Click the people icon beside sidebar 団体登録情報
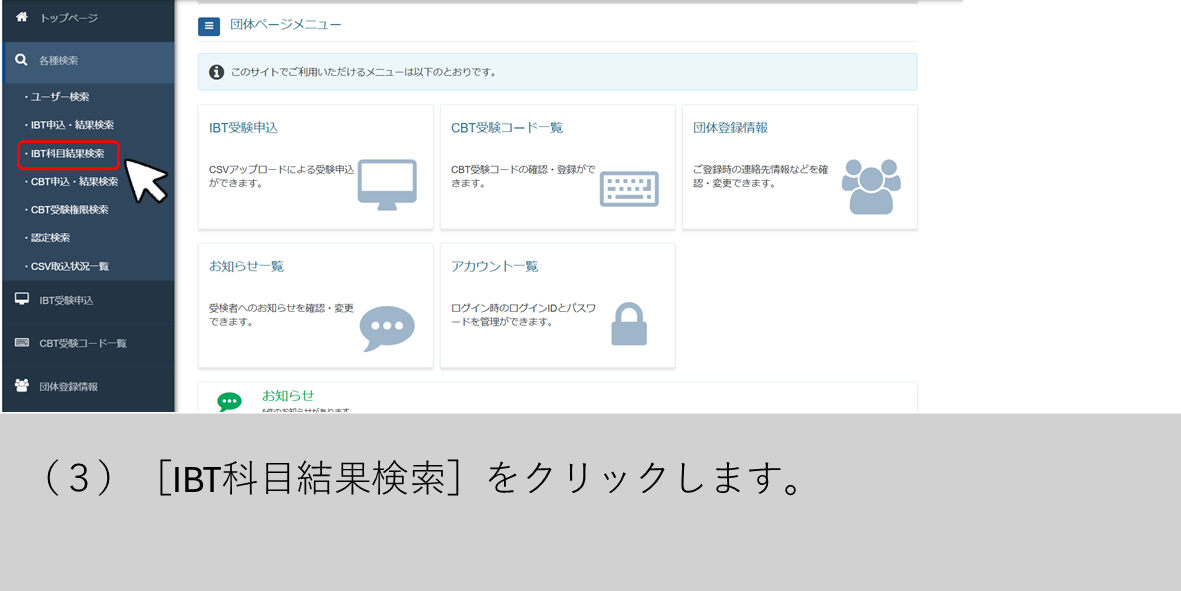Screen dimensions: 1181x591 (22, 385)
